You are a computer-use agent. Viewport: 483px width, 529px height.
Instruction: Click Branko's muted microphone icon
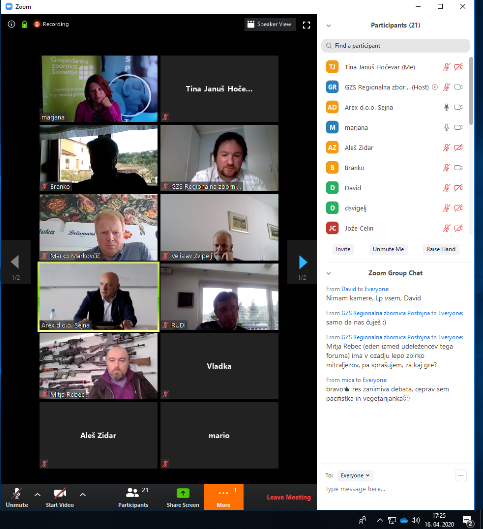pyautogui.click(x=446, y=168)
